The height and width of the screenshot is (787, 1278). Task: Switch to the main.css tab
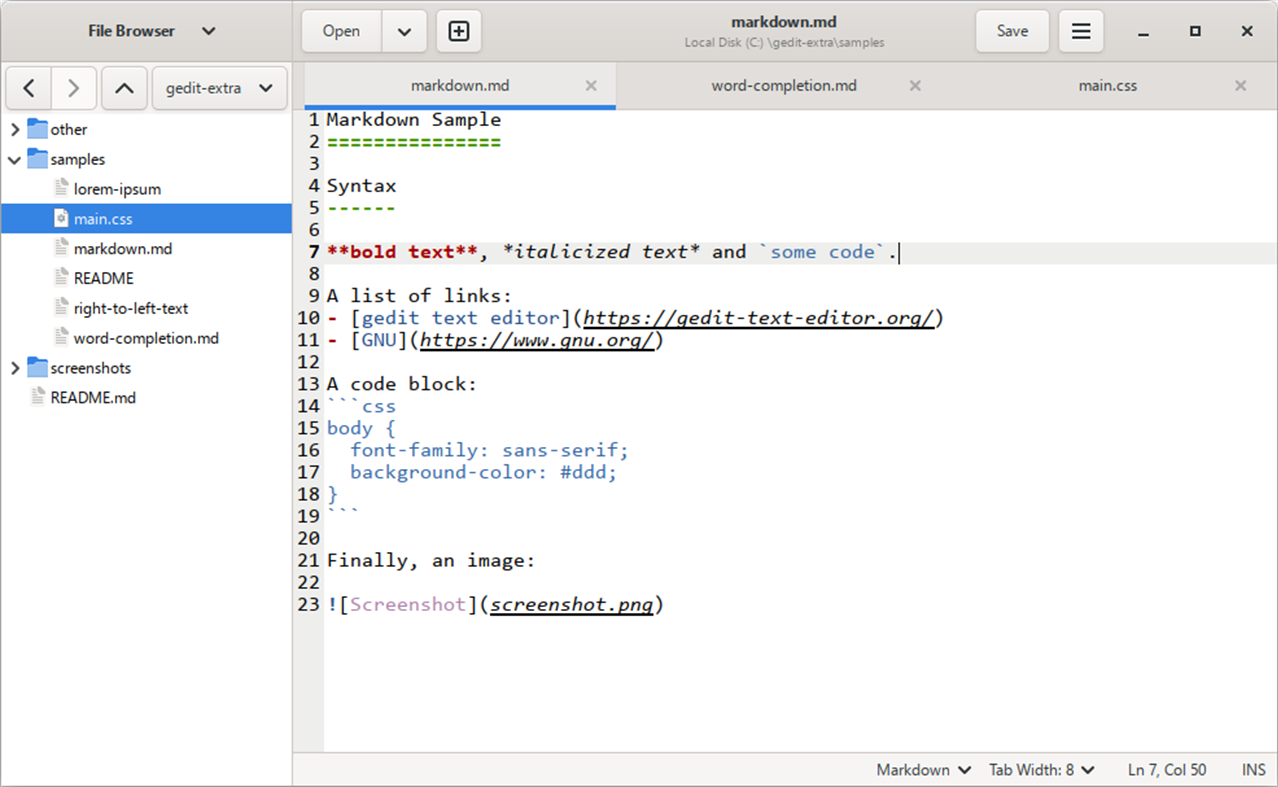pyautogui.click(x=1107, y=86)
